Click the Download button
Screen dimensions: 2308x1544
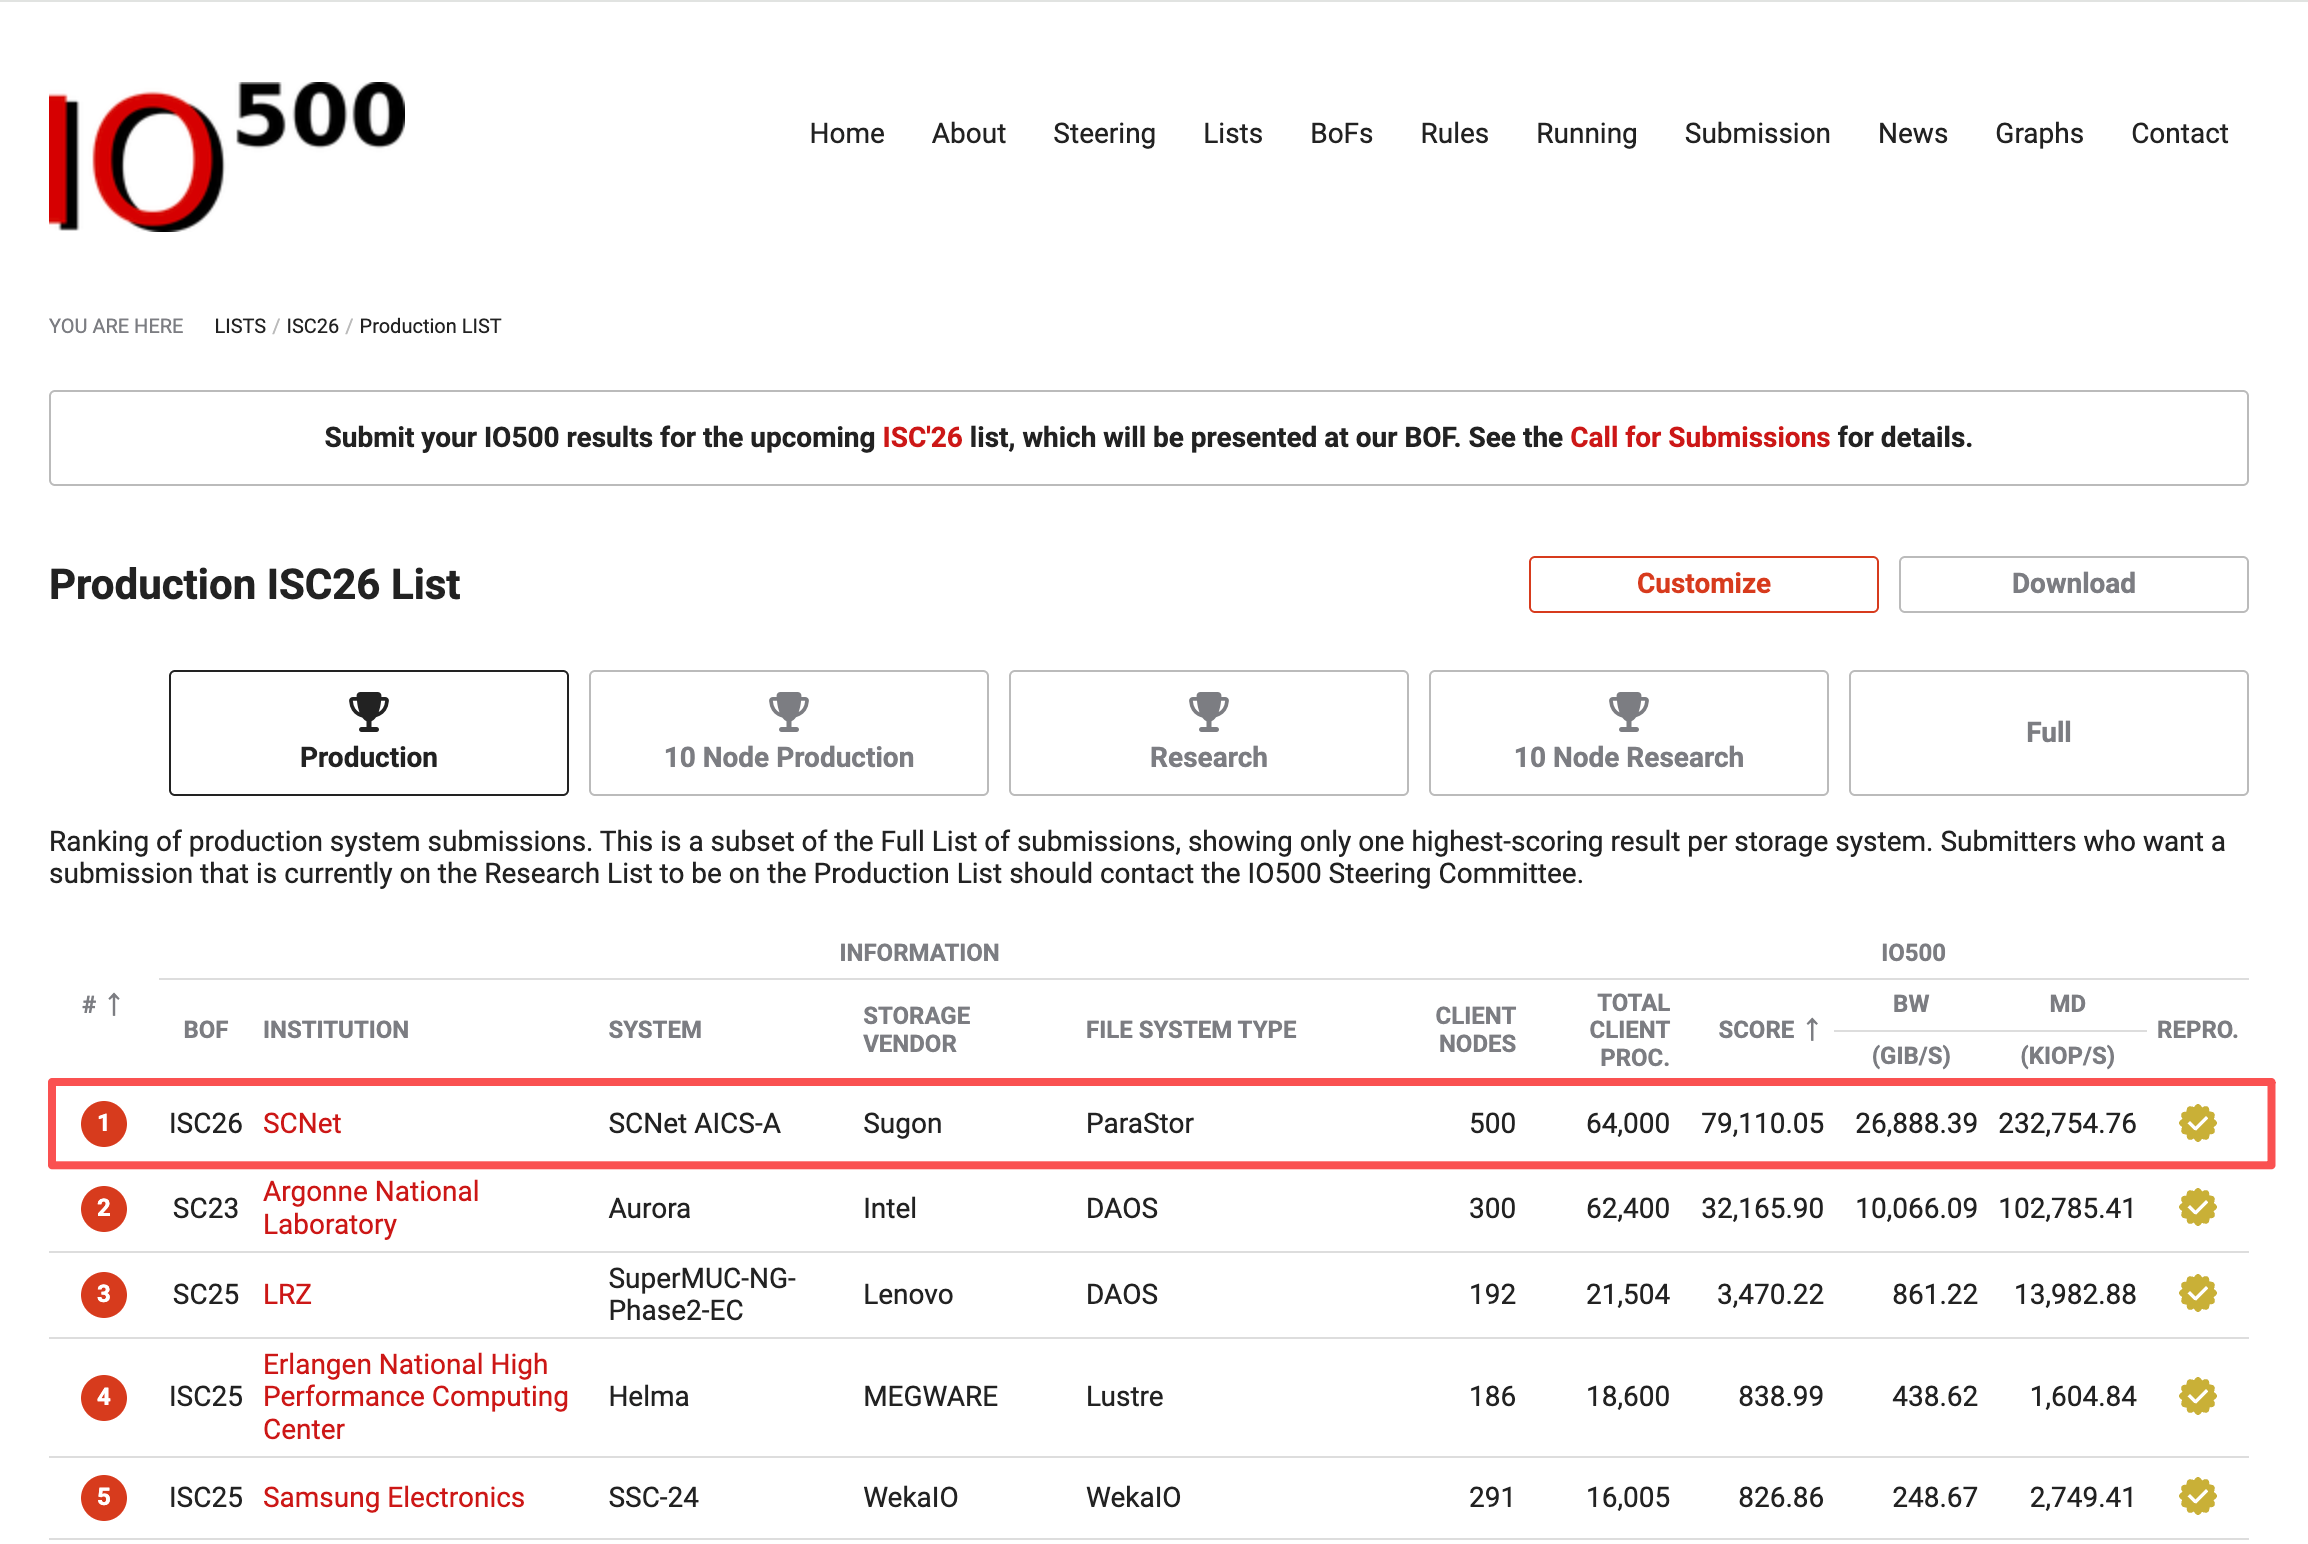coord(2073,584)
